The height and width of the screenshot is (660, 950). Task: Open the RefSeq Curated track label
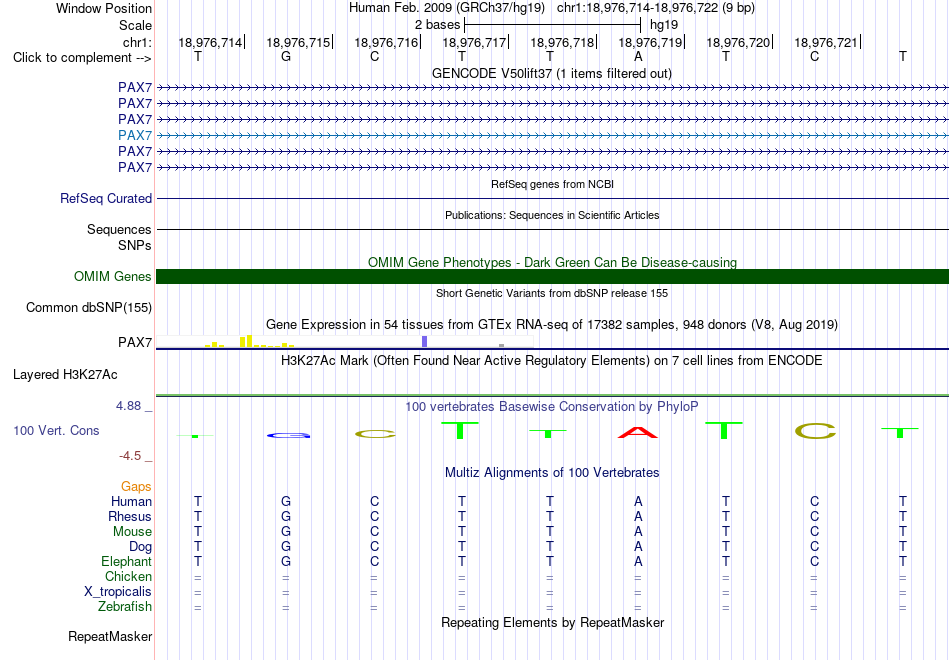[106, 198]
